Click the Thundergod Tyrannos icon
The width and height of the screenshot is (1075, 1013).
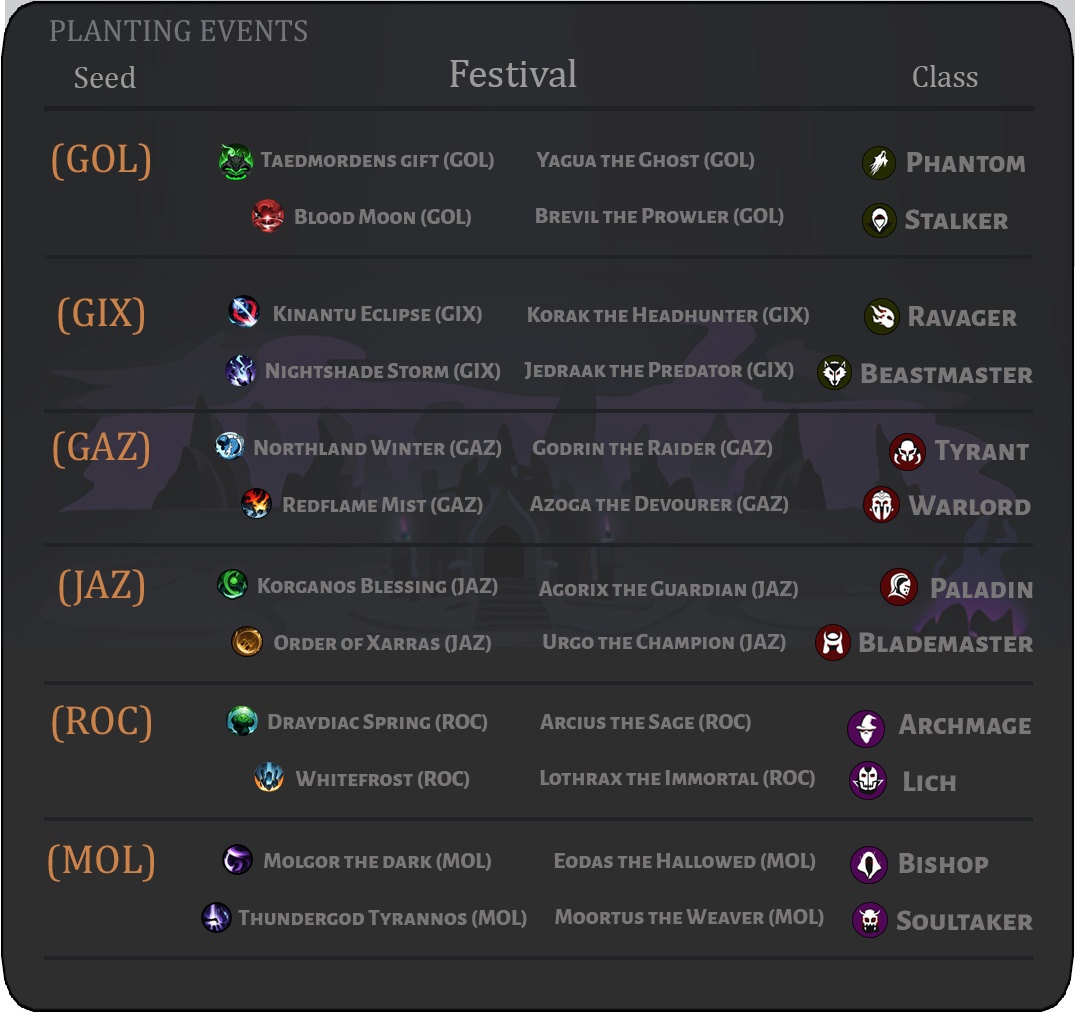click(x=216, y=917)
